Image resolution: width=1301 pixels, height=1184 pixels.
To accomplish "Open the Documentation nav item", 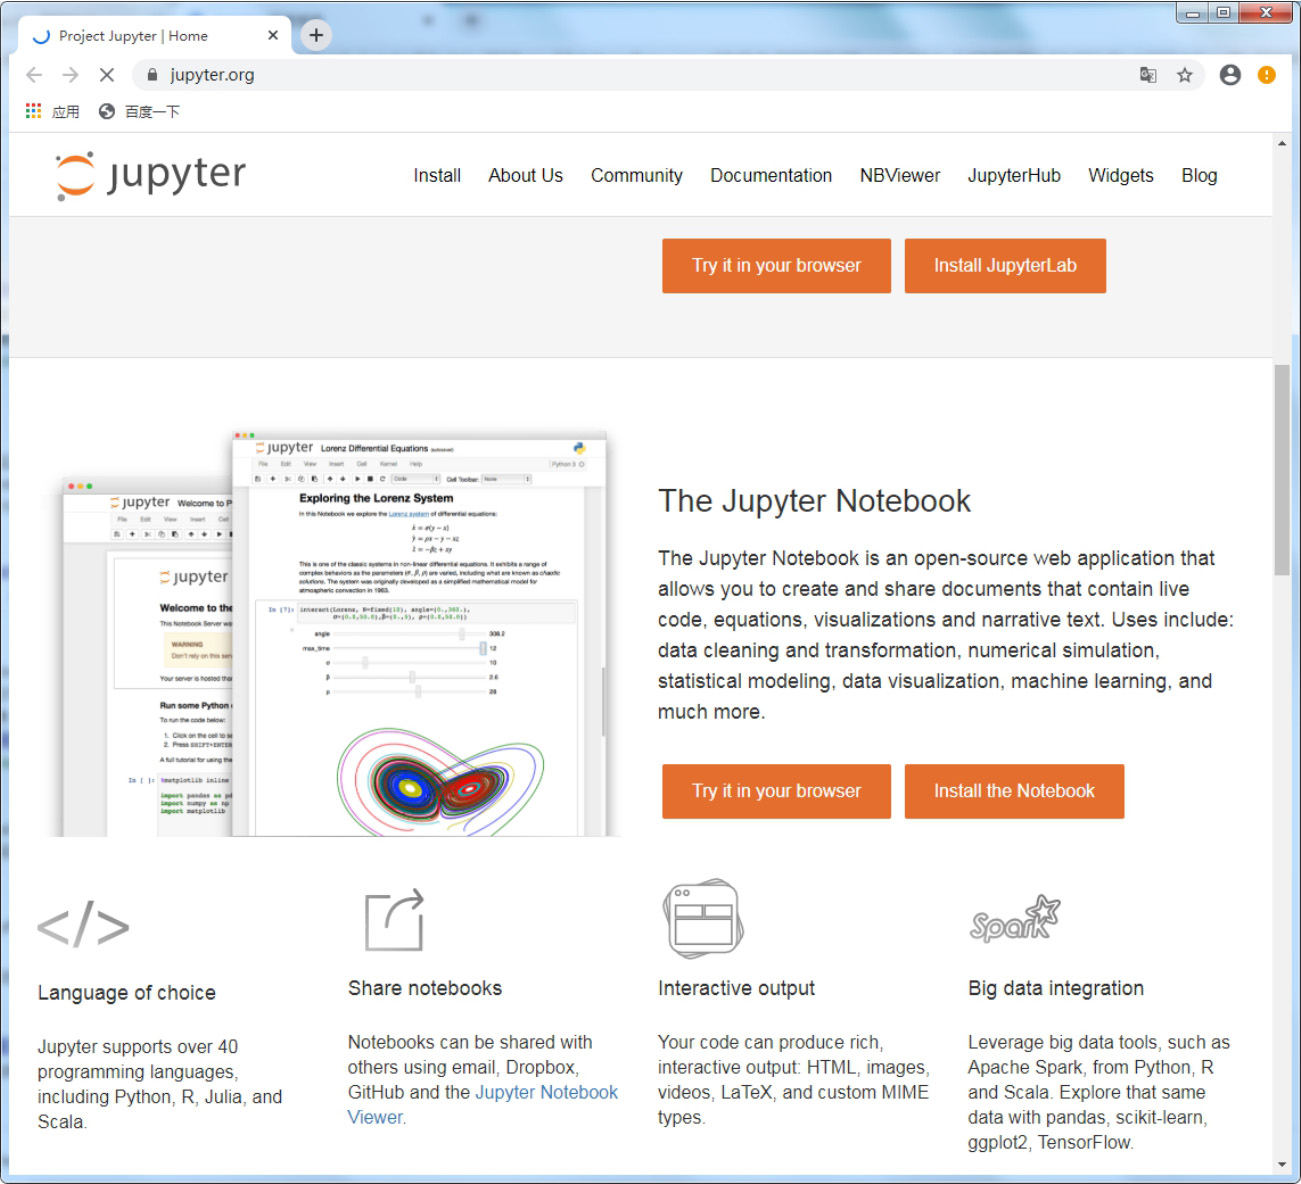I will click(x=771, y=175).
